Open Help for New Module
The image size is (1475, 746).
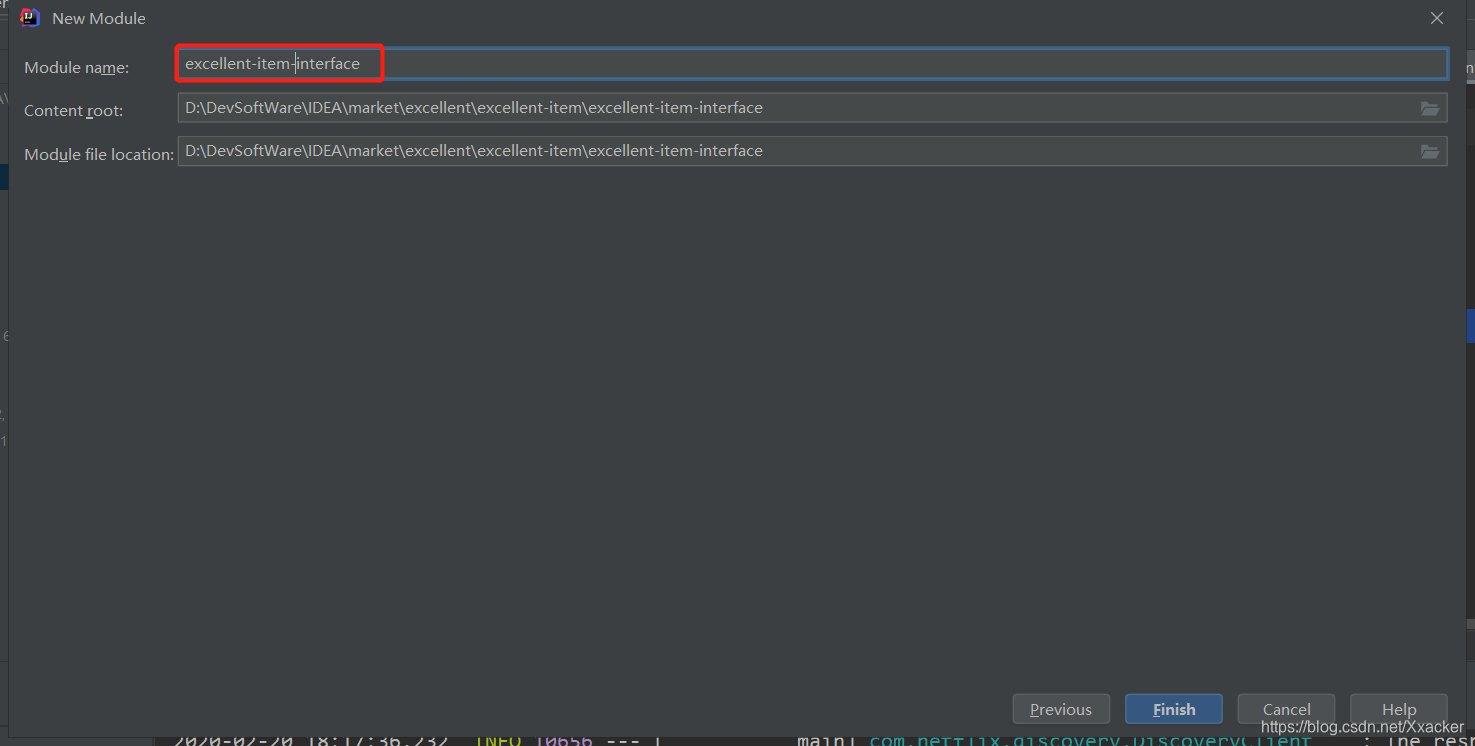(1399, 709)
